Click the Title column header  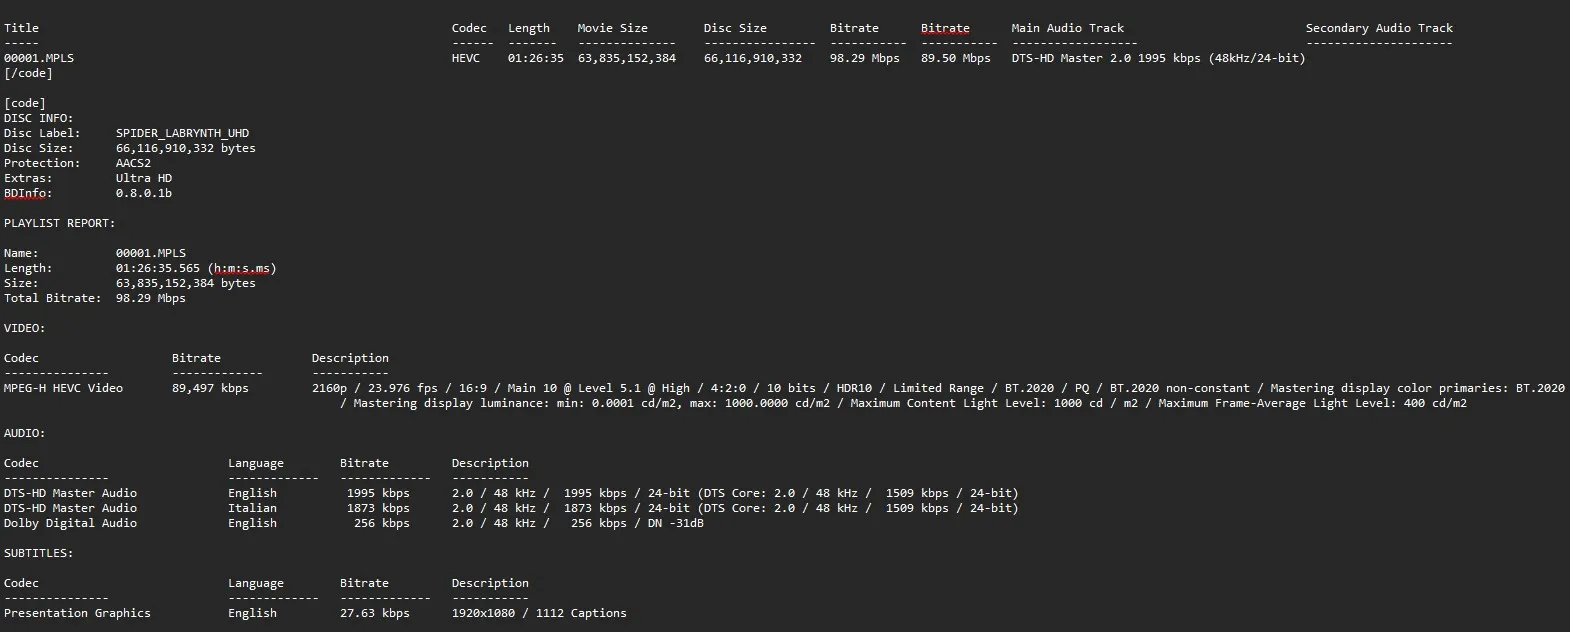pos(21,28)
